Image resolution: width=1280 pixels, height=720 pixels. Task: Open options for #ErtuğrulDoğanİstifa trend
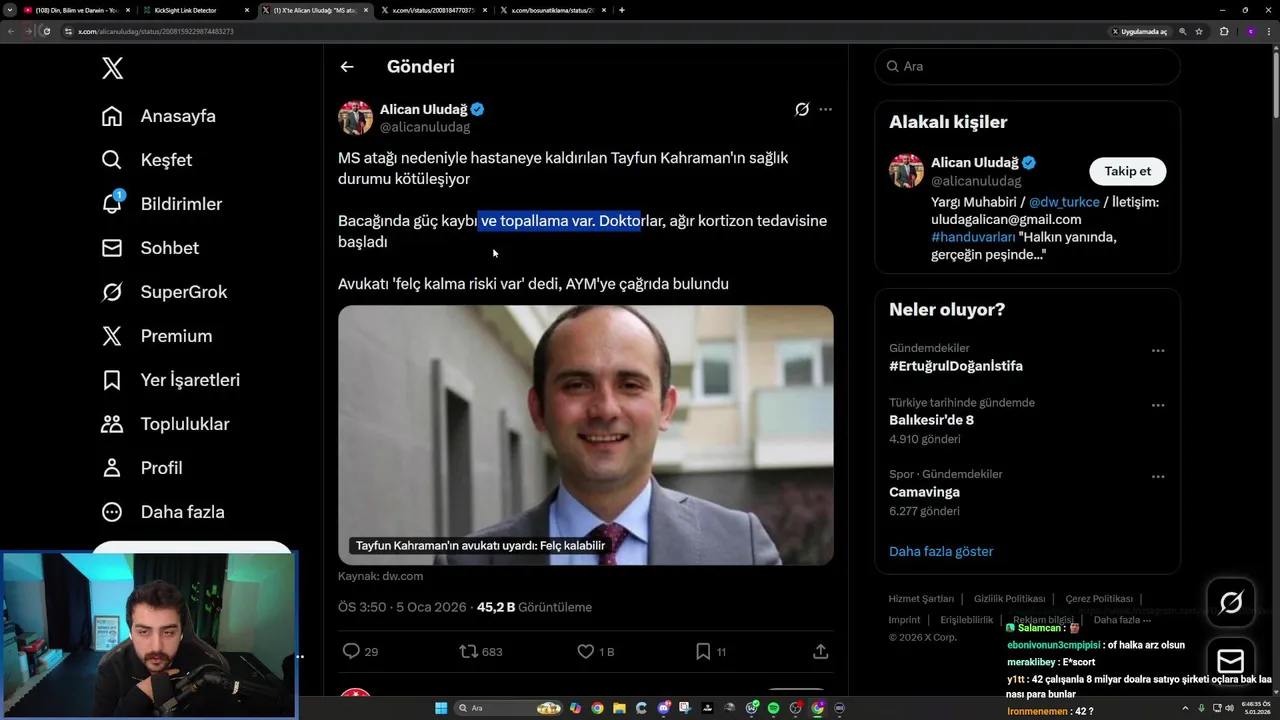tap(1157, 351)
